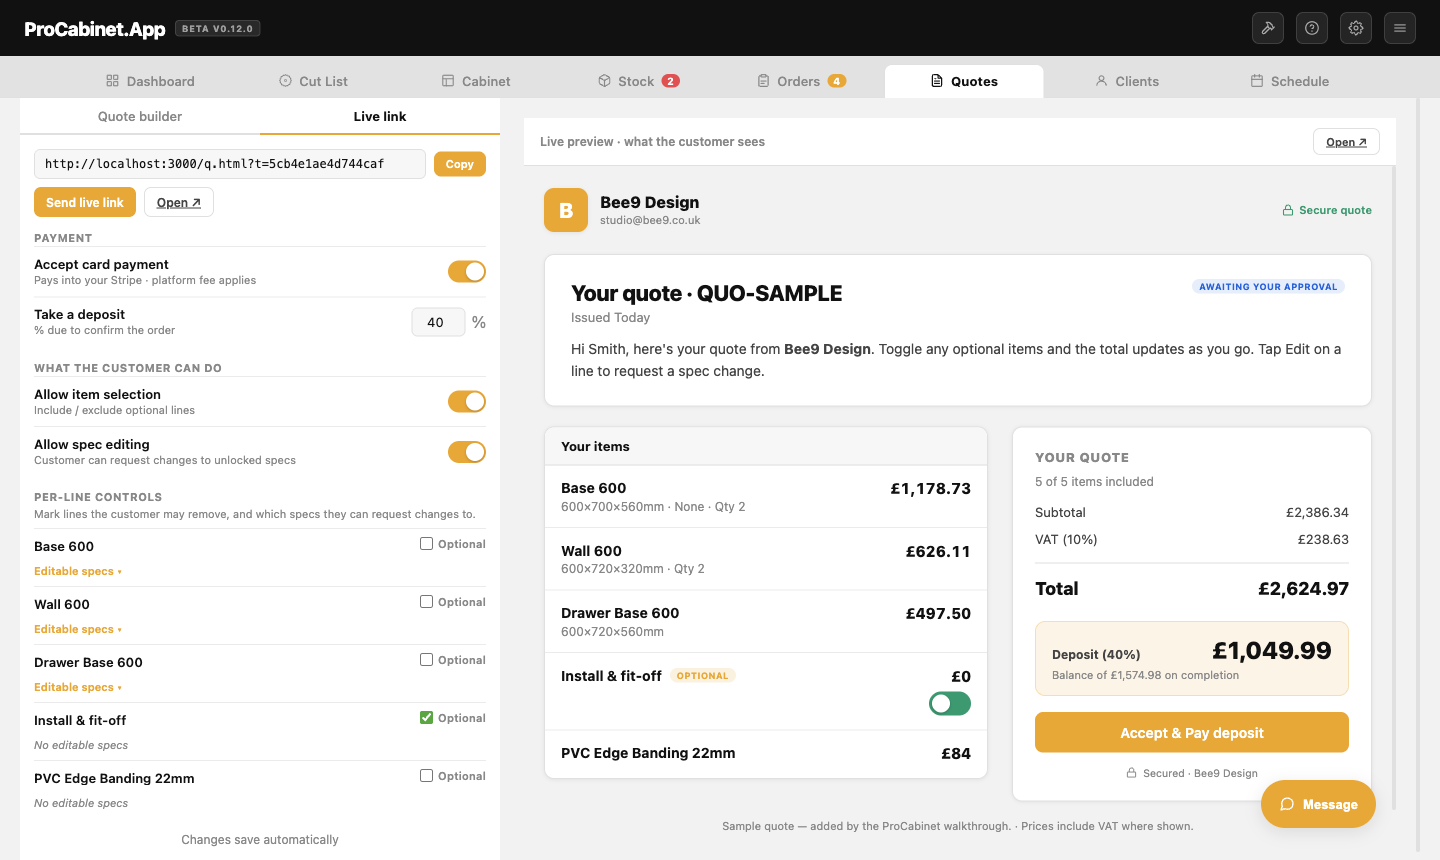Click the Deposit (40%) amount £1,049.99
The image size is (1440, 860).
point(1272,651)
